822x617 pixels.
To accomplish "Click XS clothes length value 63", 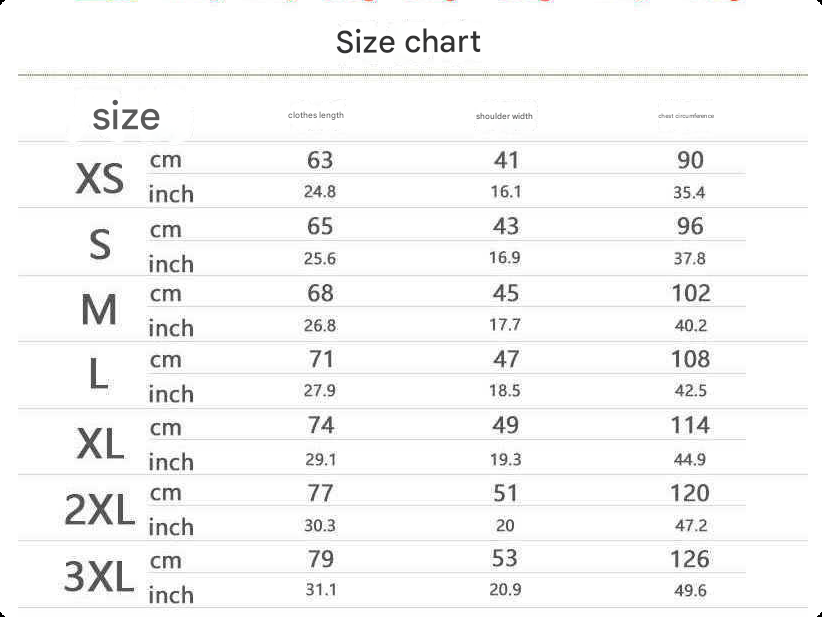I will (320, 160).
